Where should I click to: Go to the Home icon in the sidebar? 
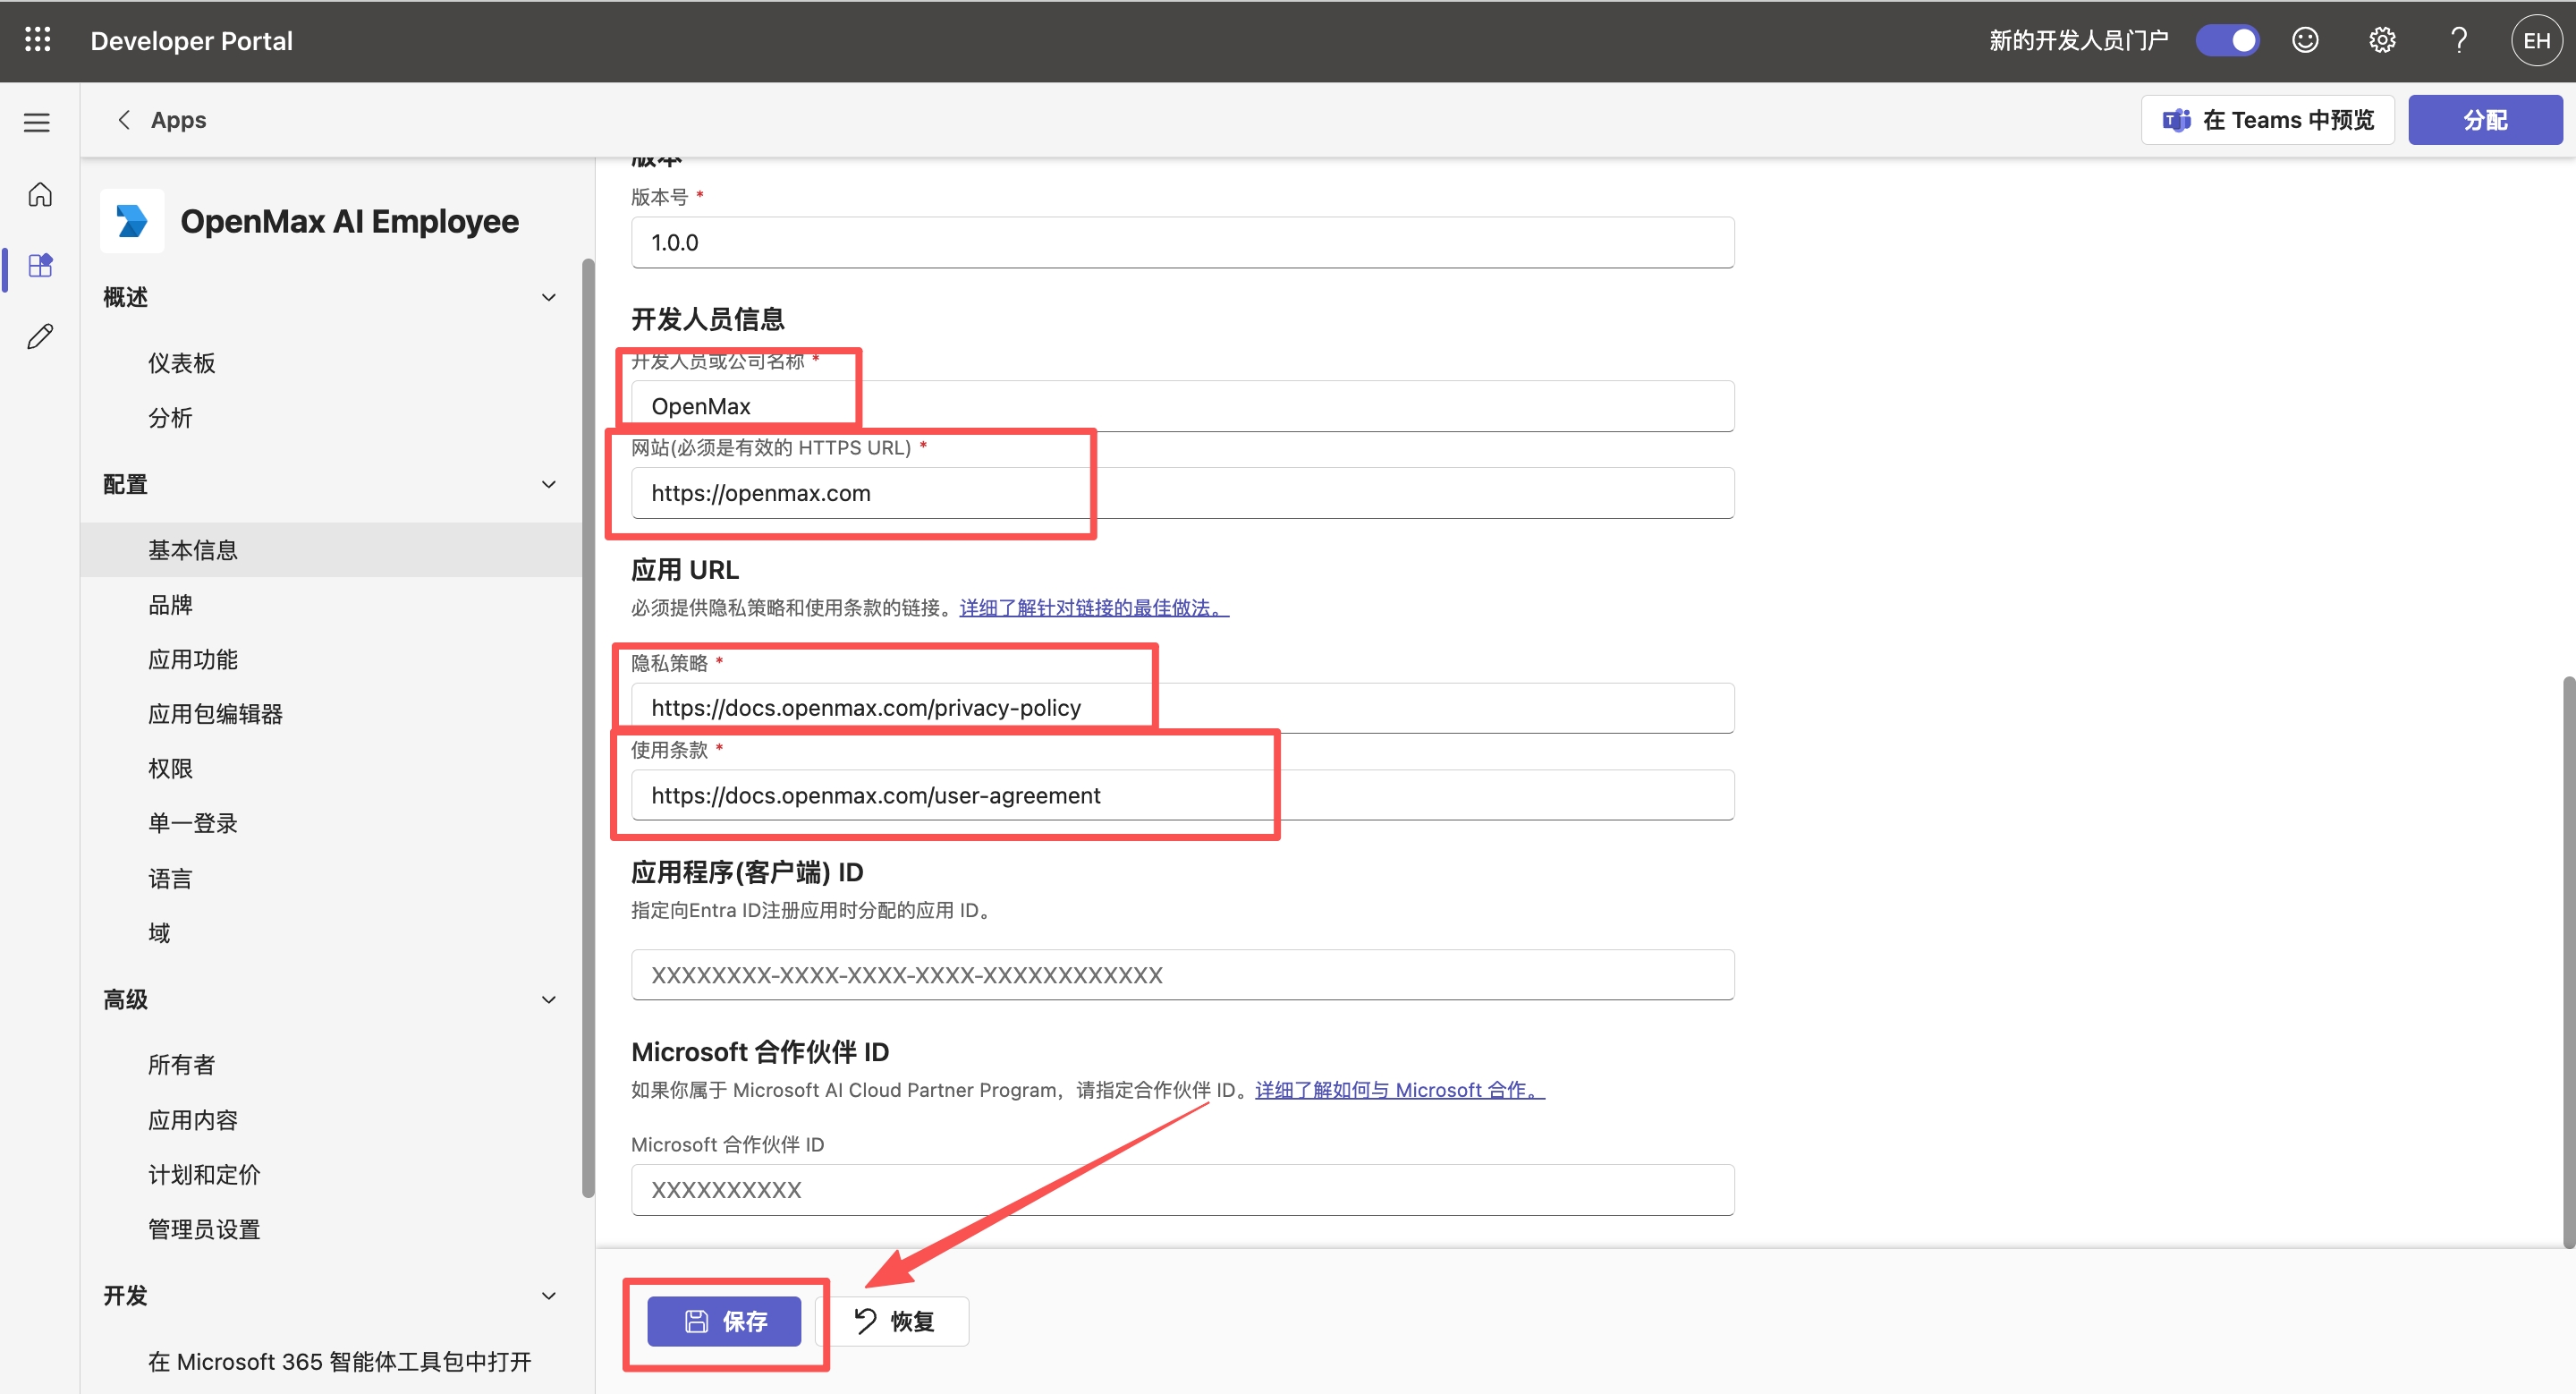click(x=40, y=194)
